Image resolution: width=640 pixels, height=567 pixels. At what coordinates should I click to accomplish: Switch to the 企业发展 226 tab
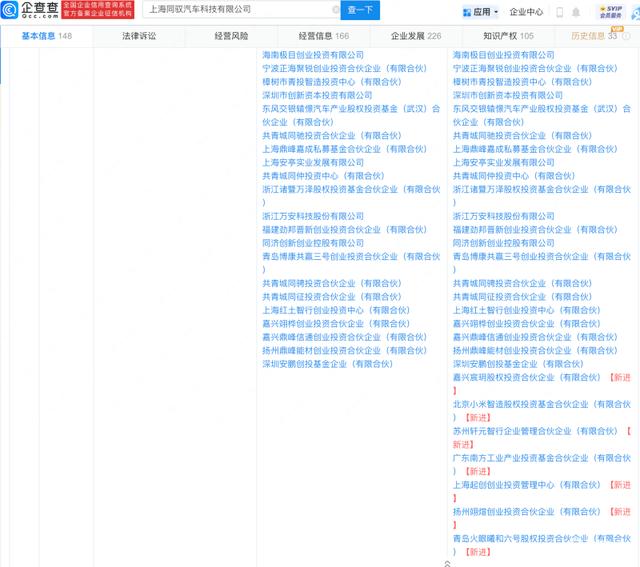tap(416, 36)
